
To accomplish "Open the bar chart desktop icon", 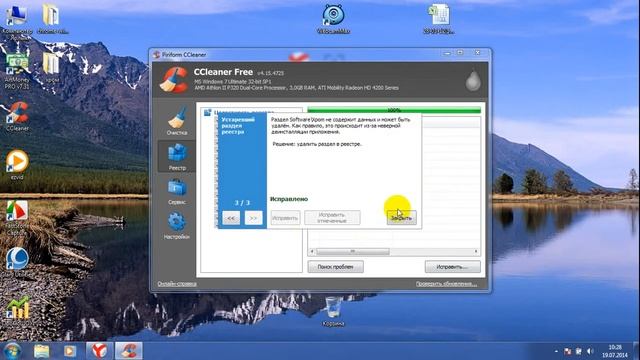I will 17,307.
